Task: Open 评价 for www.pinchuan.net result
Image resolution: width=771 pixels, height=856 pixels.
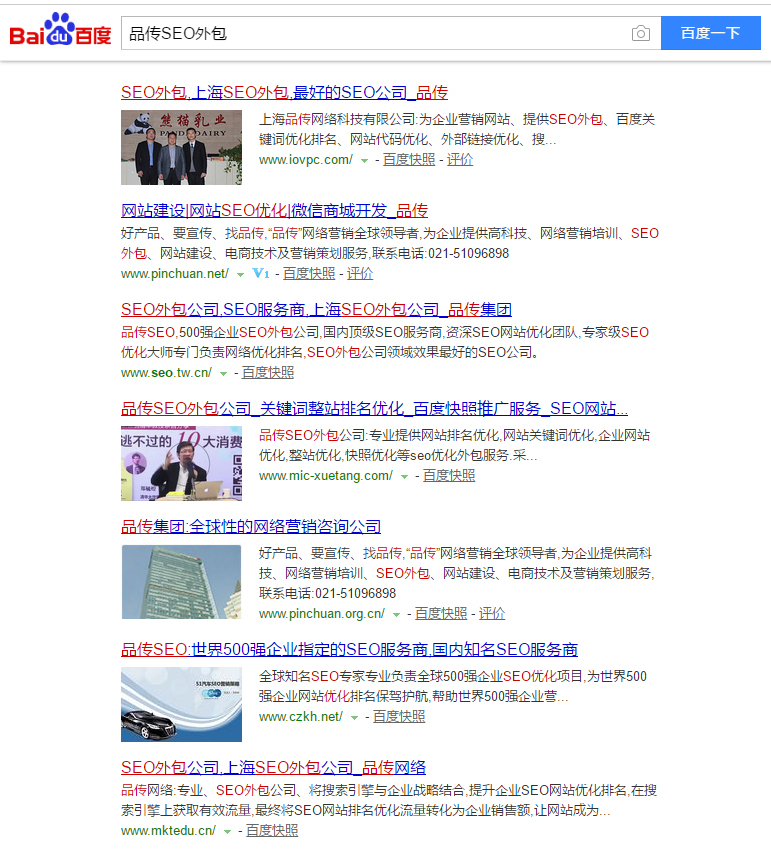Action: tap(360, 274)
